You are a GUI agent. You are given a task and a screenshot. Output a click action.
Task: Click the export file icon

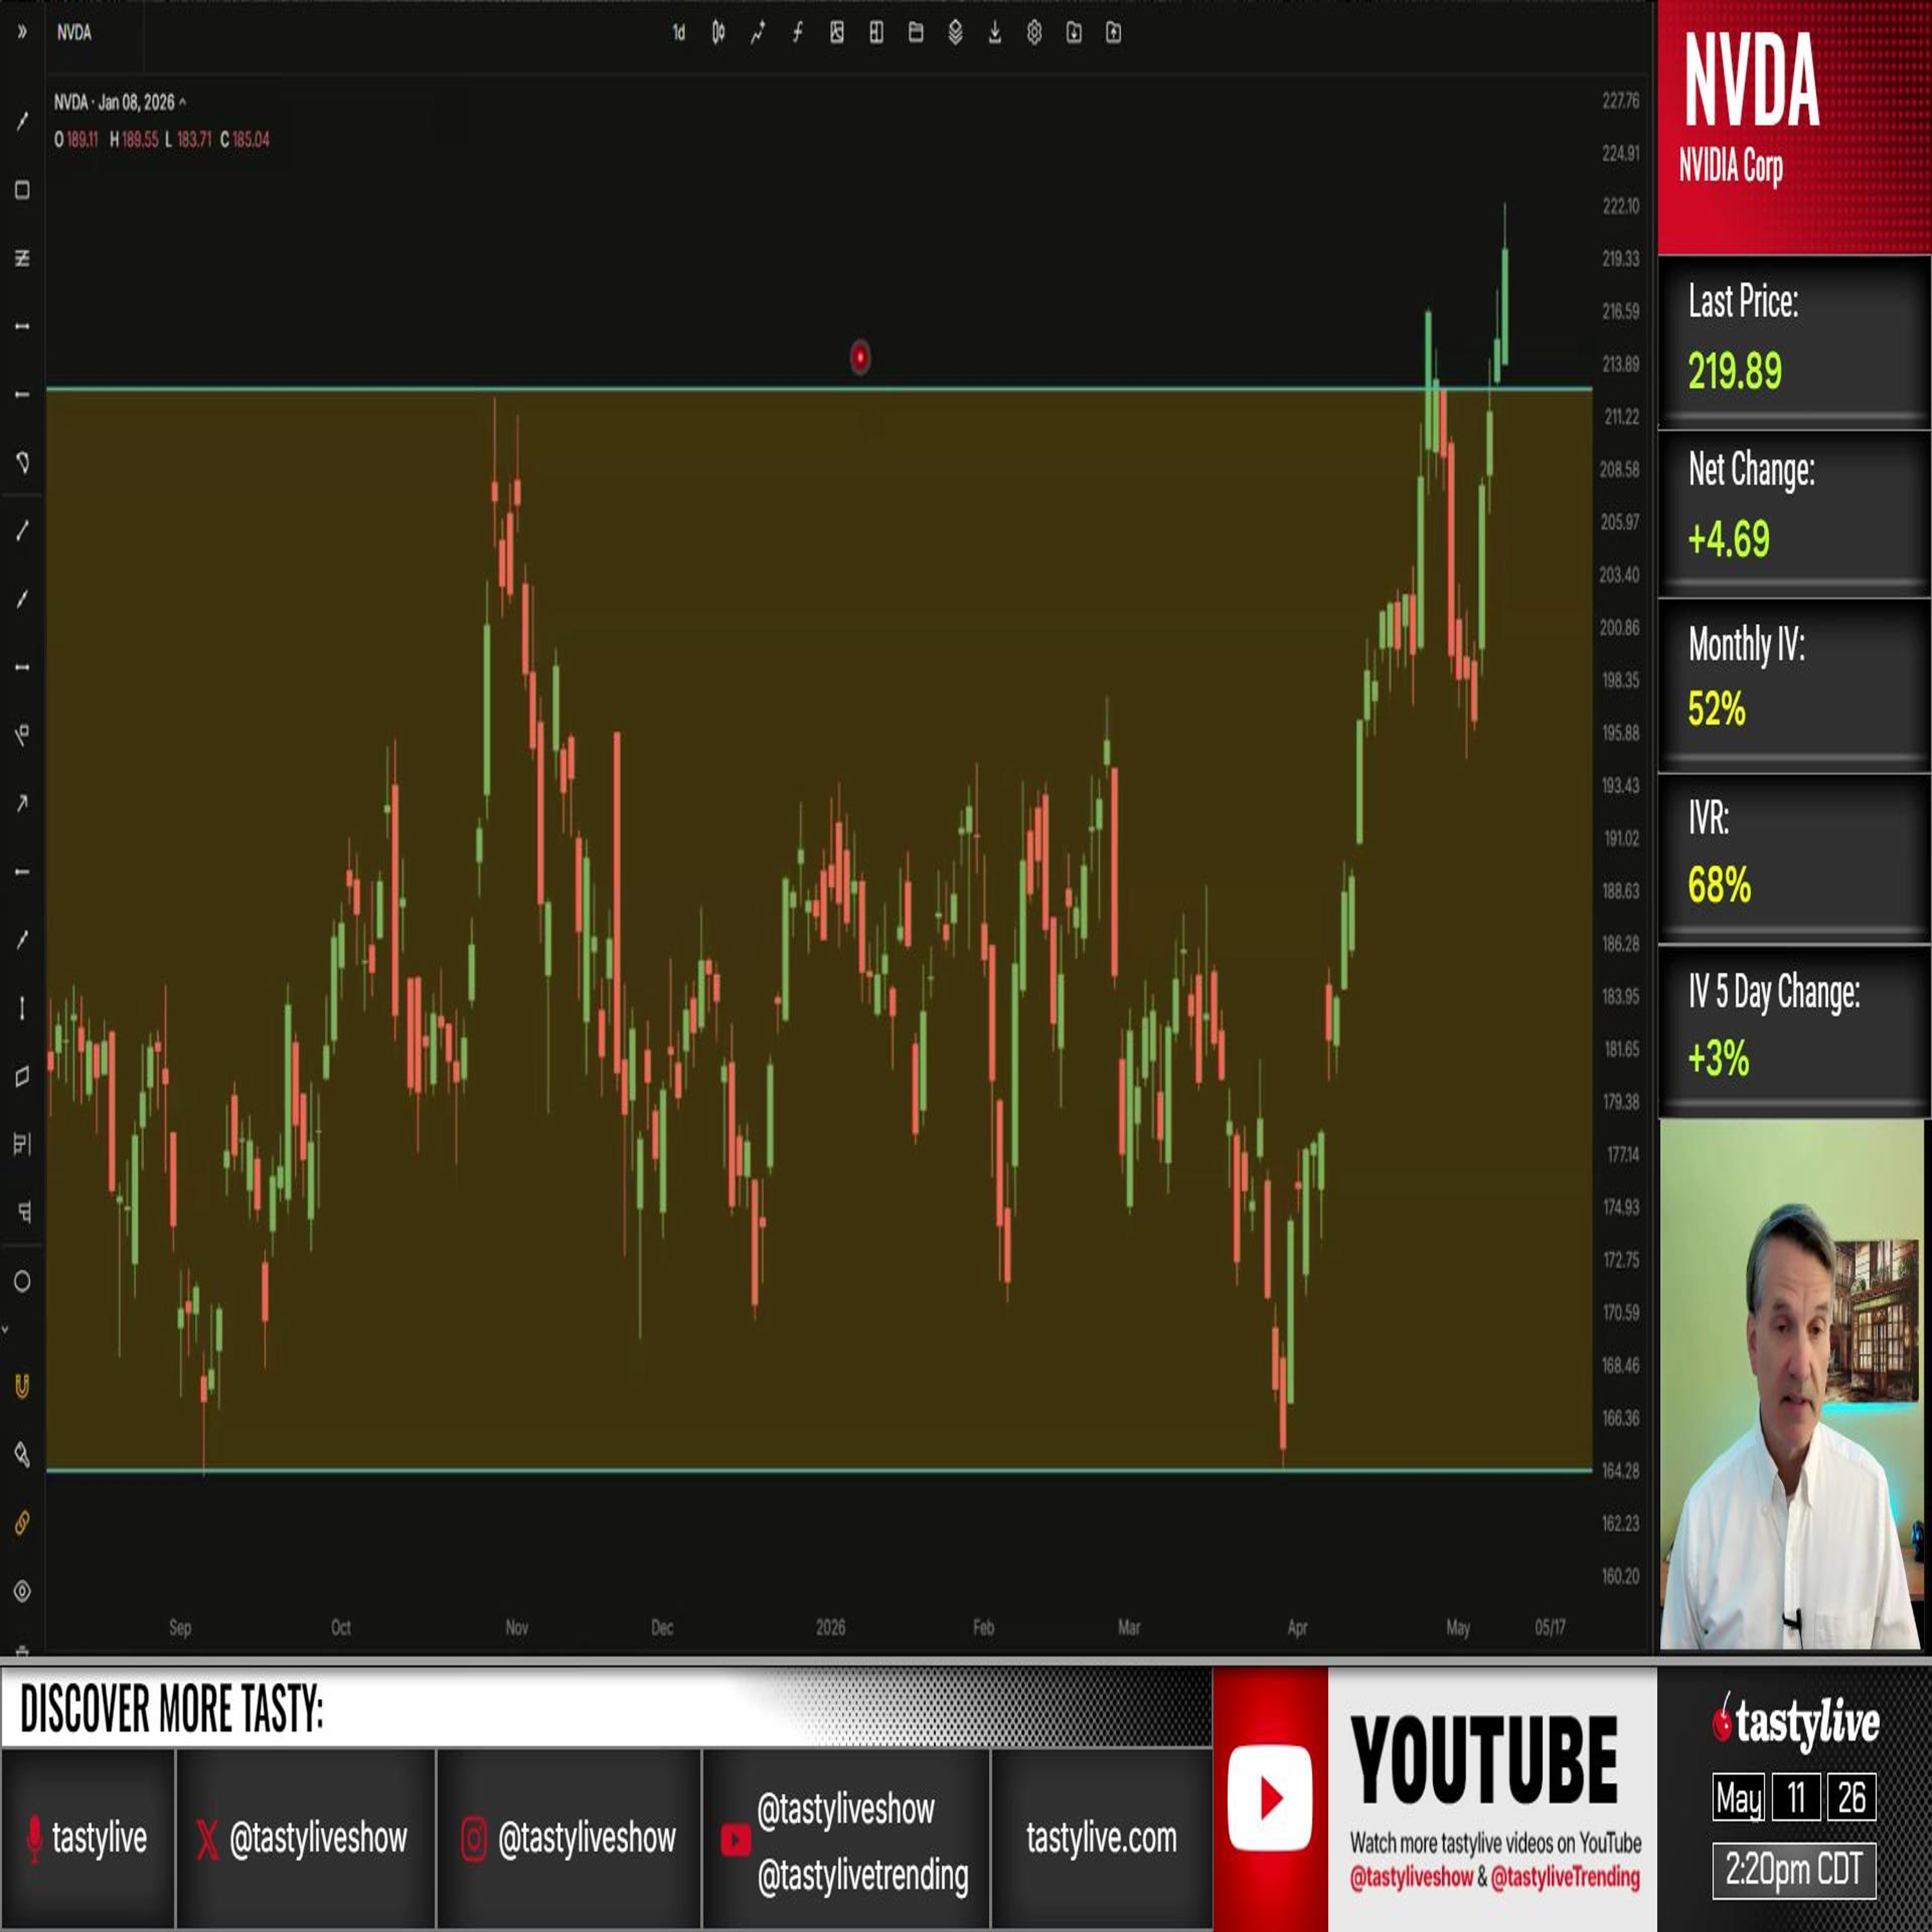coord(1113,33)
